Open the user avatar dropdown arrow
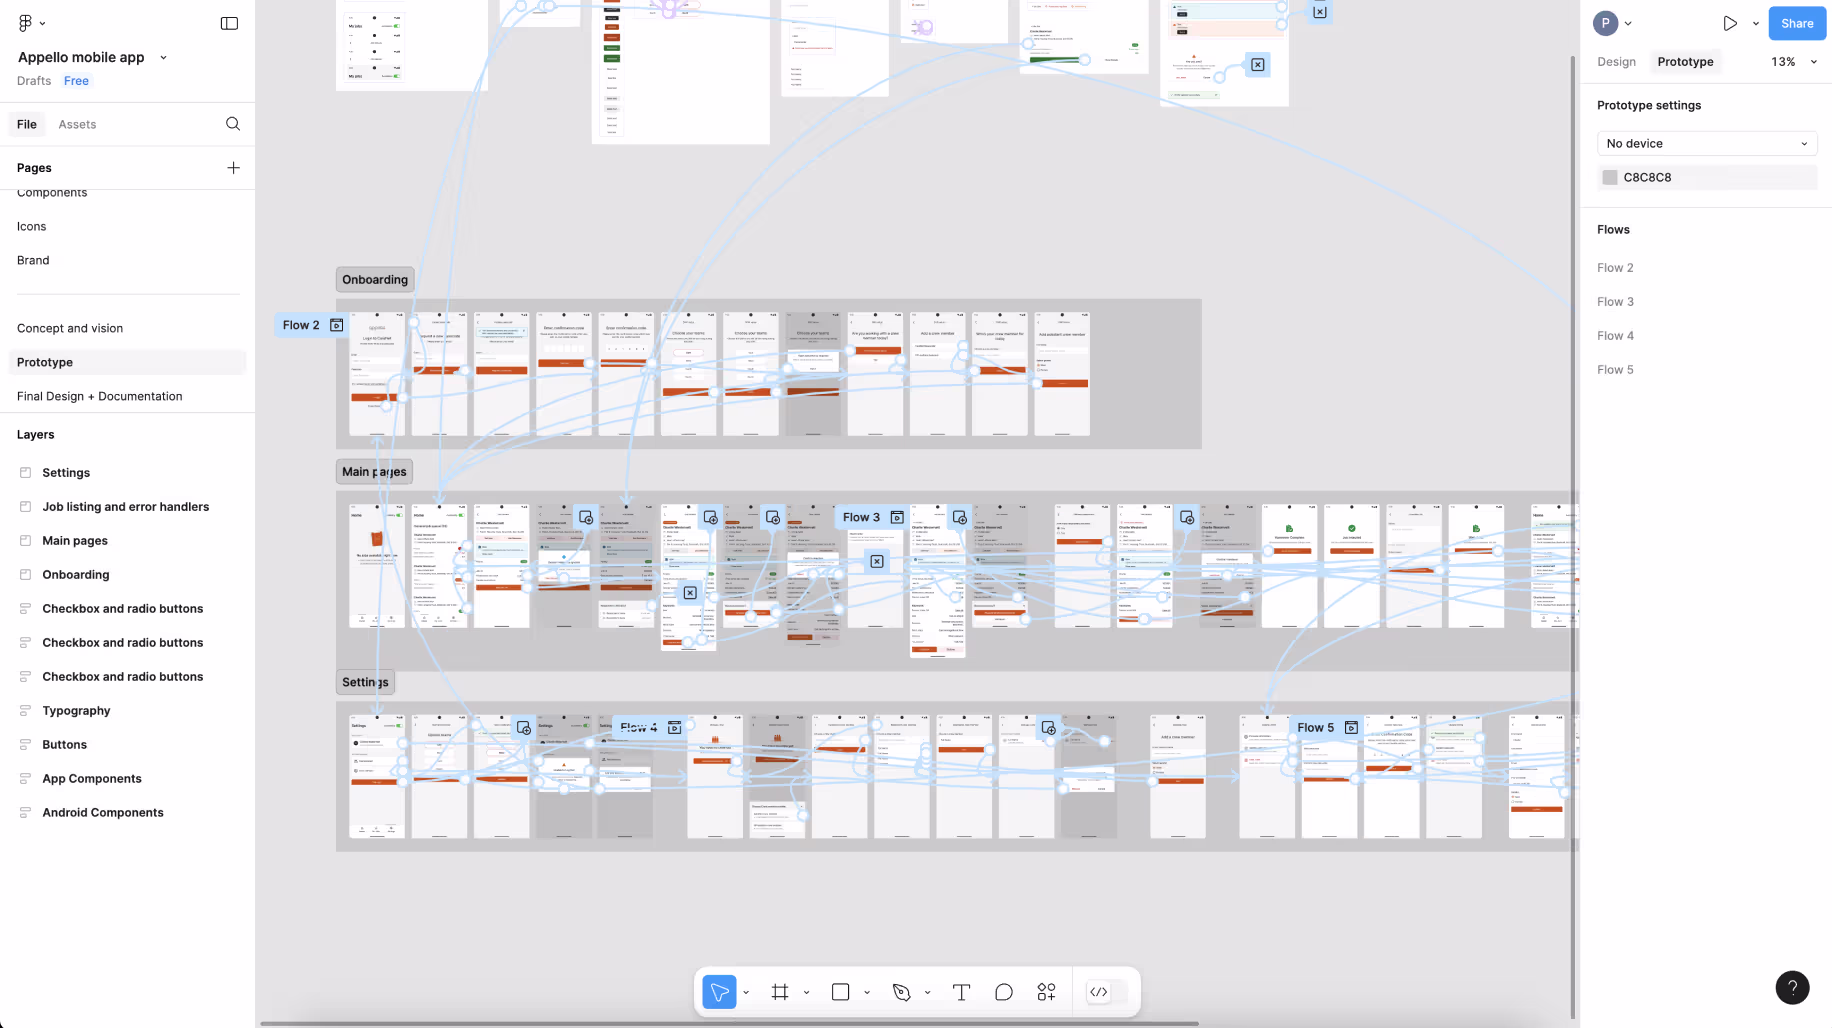 (1628, 23)
